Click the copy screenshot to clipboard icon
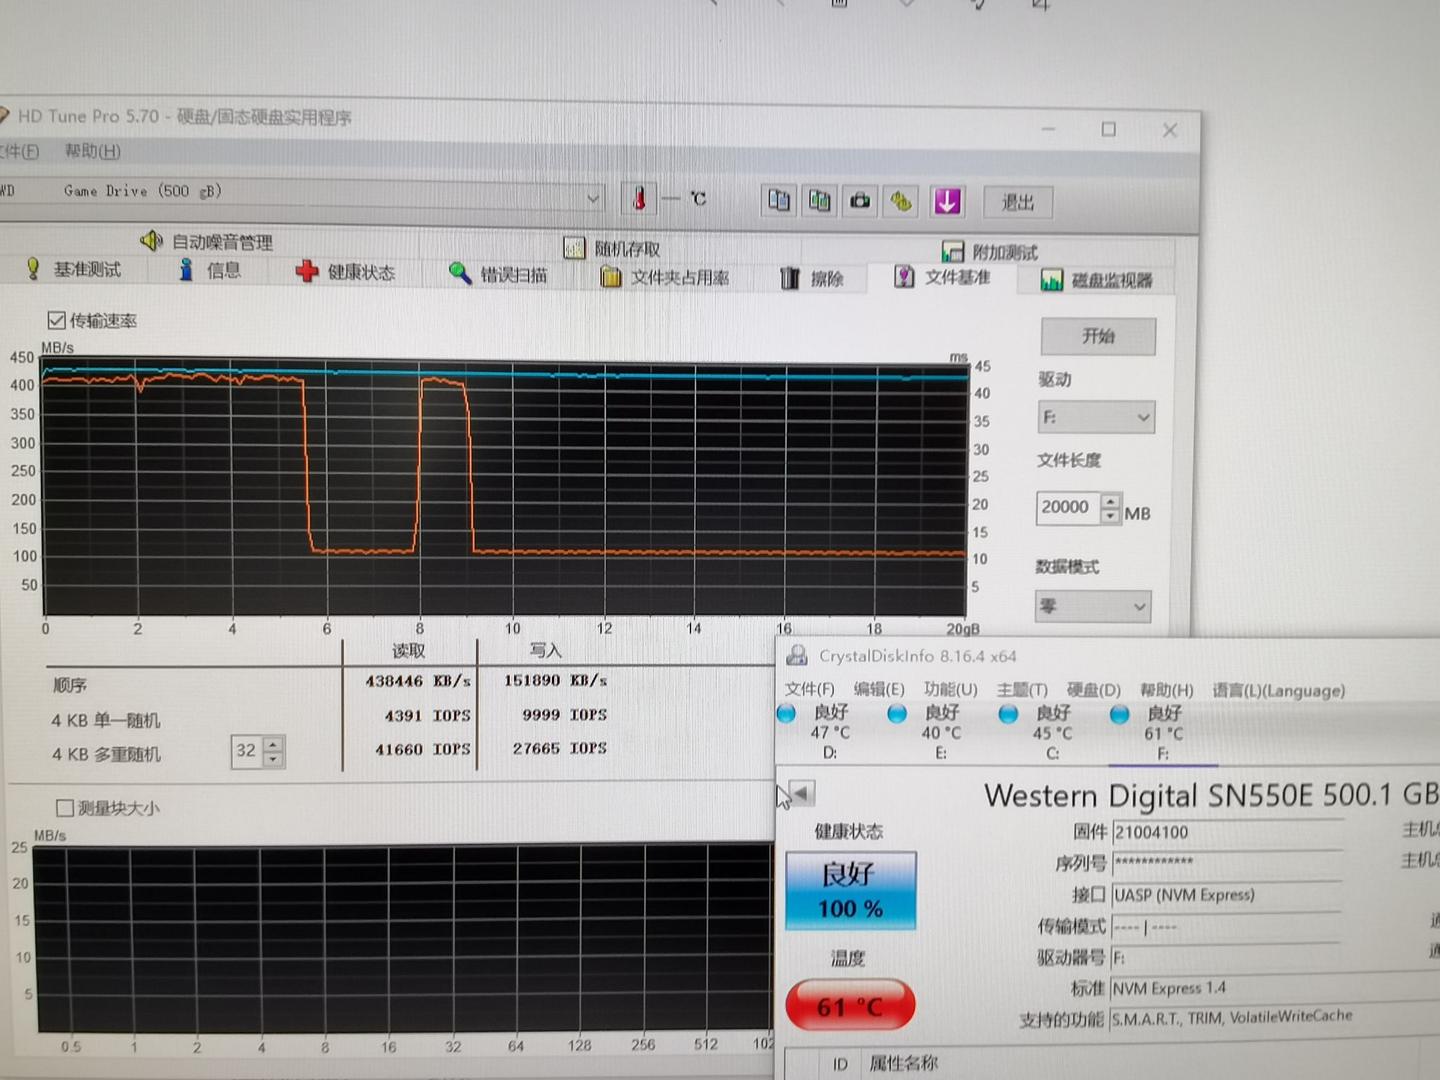Screen dimensions: 1440x1080 [x=819, y=200]
